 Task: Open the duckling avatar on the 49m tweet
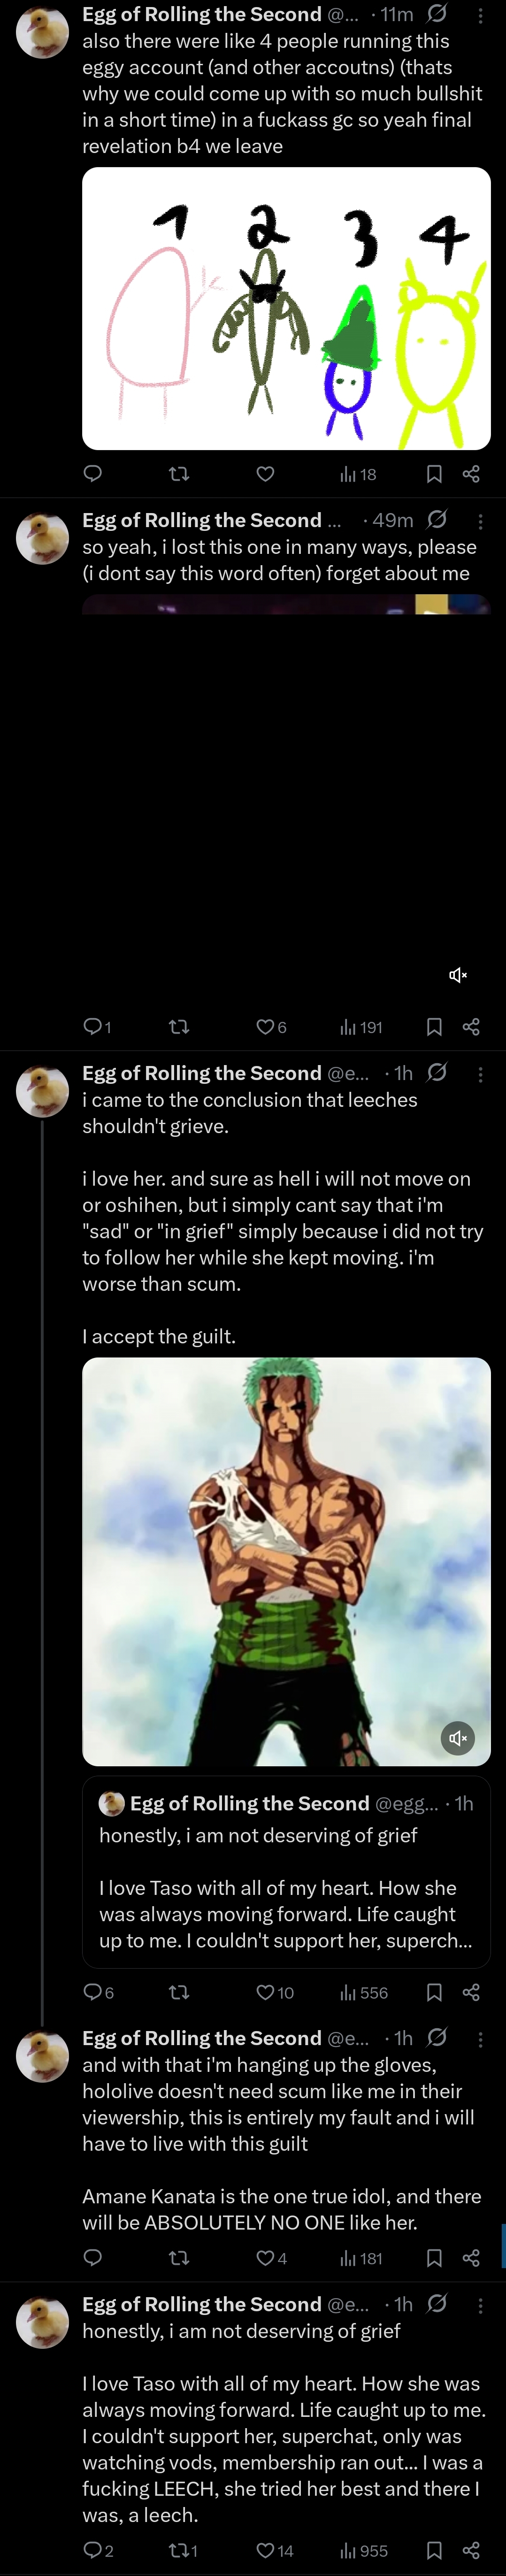click(42, 539)
